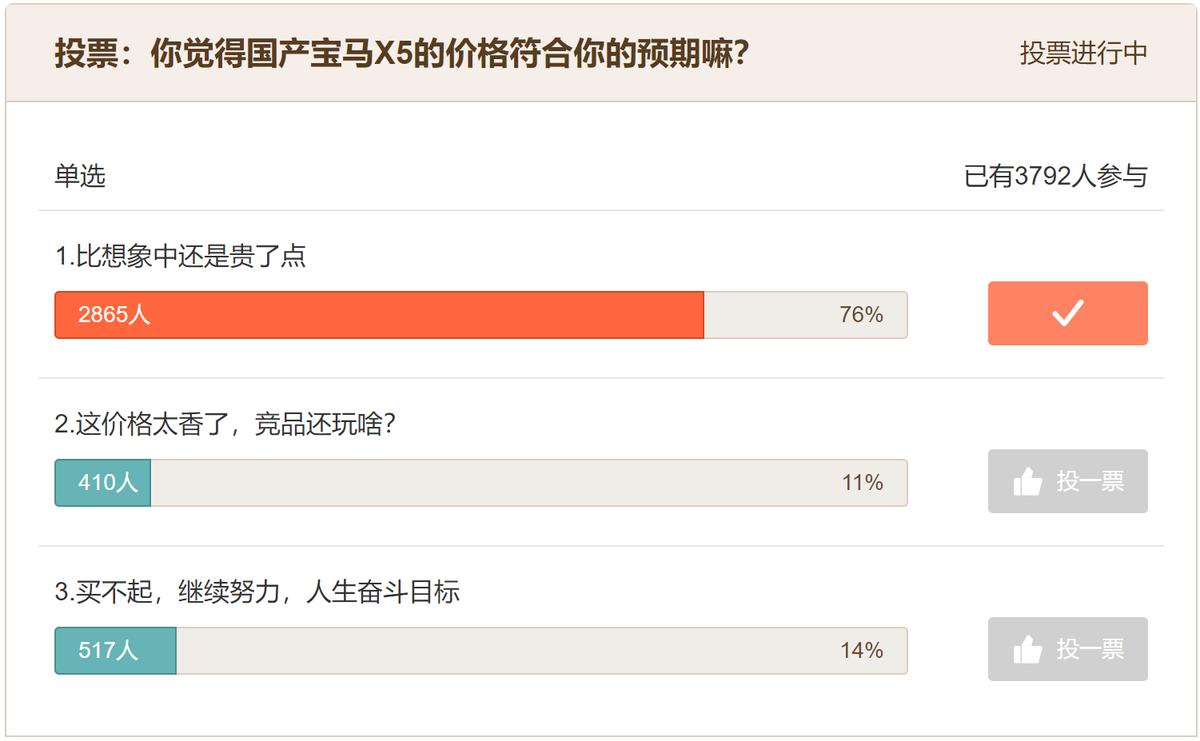Click the thumbs-up icon beside 买不起 option

click(x=1027, y=650)
